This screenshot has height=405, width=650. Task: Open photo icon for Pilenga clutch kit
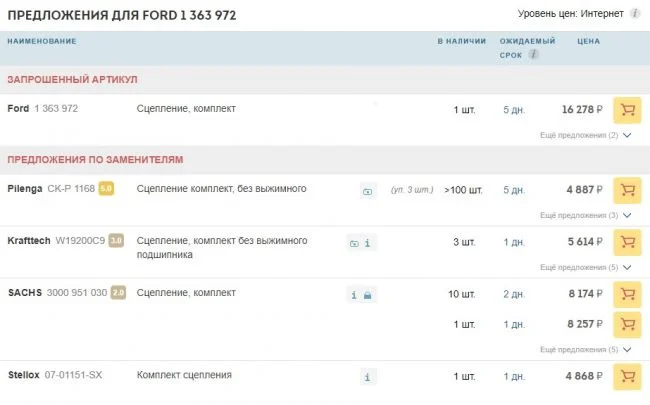click(x=367, y=190)
